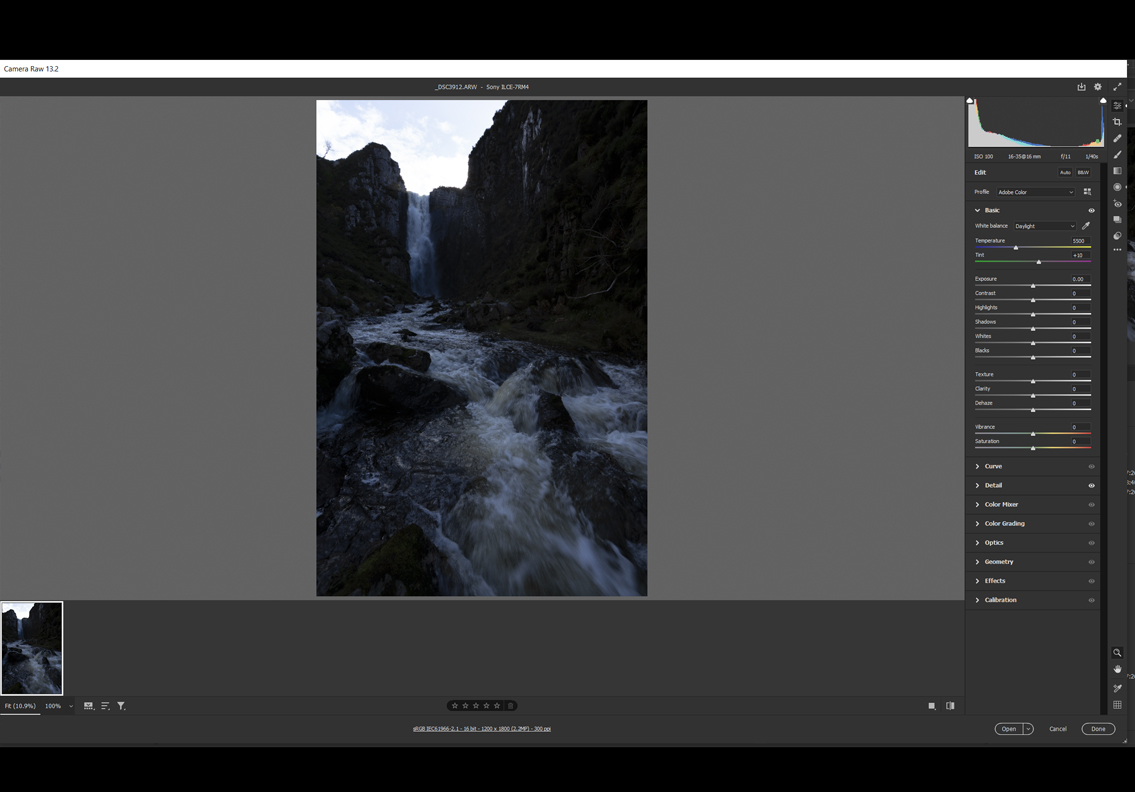The image size is (1135, 792).
Task: Click the White Balance eyedropper
Action: (x=1086, y=226)
